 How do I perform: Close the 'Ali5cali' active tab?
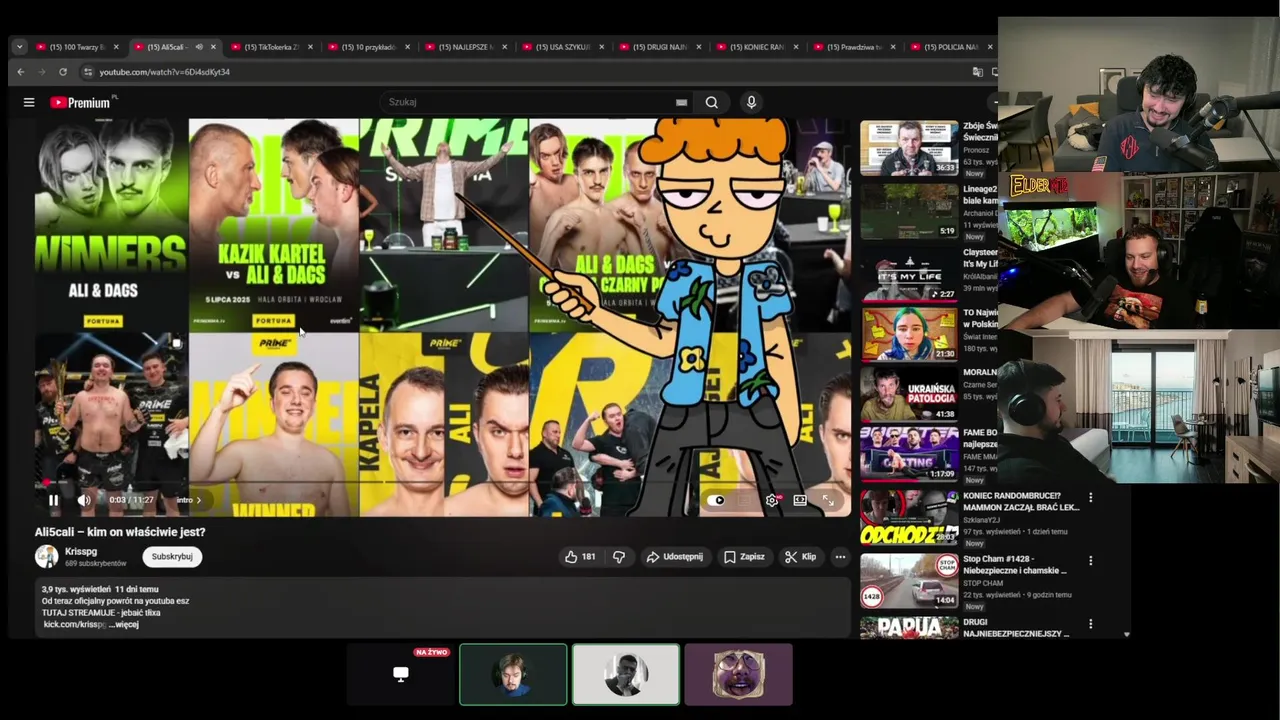(213, 47)
